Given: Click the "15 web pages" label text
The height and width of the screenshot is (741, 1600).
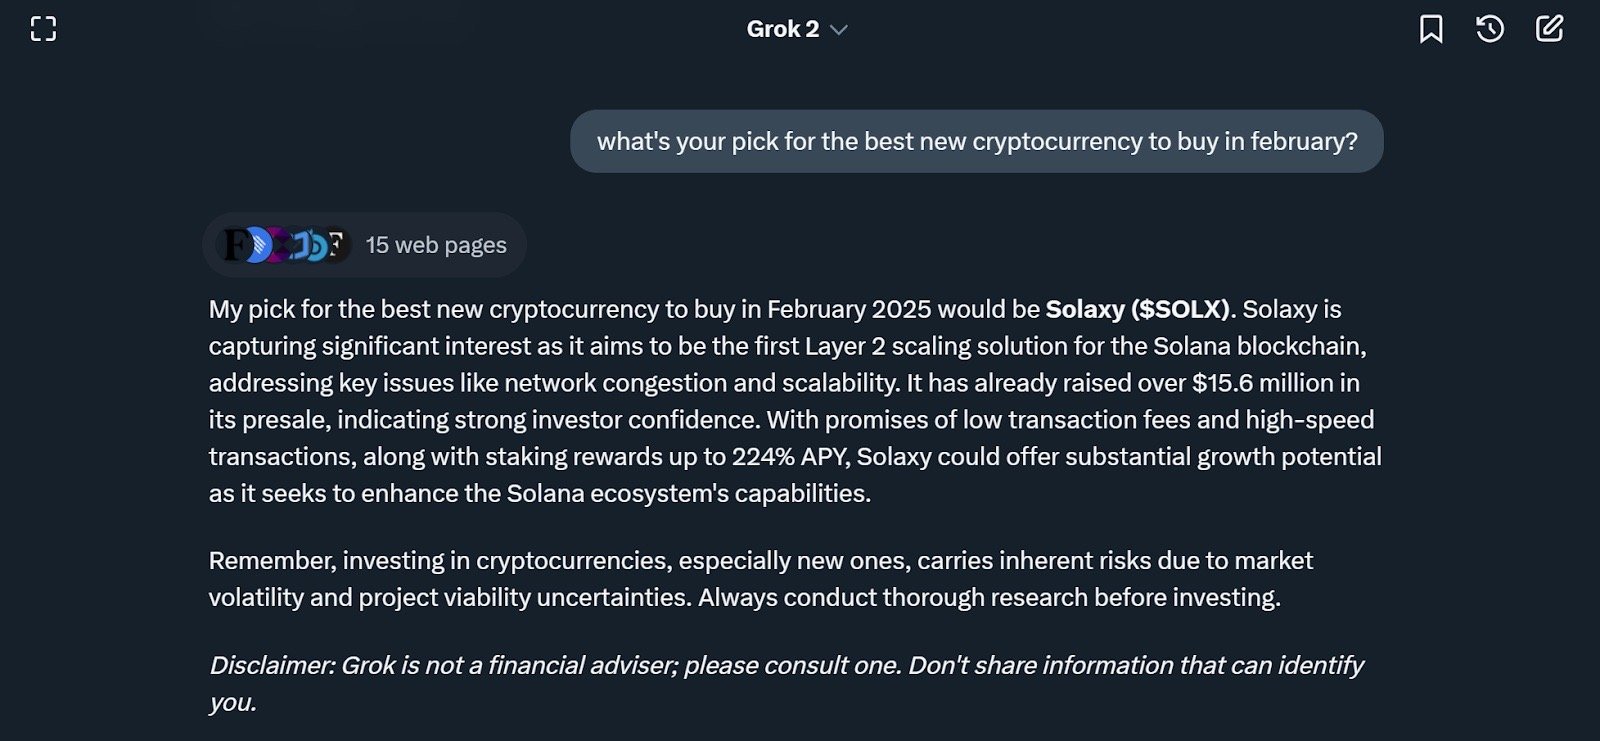Looking at the screenshot, I should pyautogui.click(x=436, y=245).
